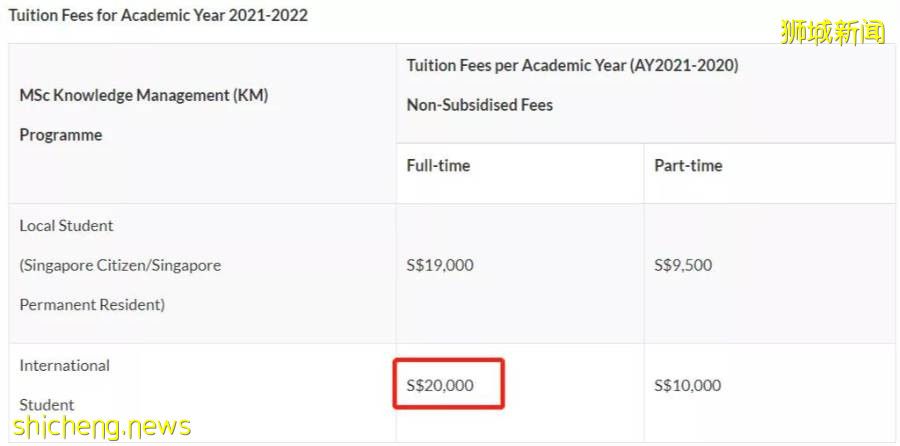The image size is (900, 446).
Task: Click the Student word below International
Action: click(46, 405)
